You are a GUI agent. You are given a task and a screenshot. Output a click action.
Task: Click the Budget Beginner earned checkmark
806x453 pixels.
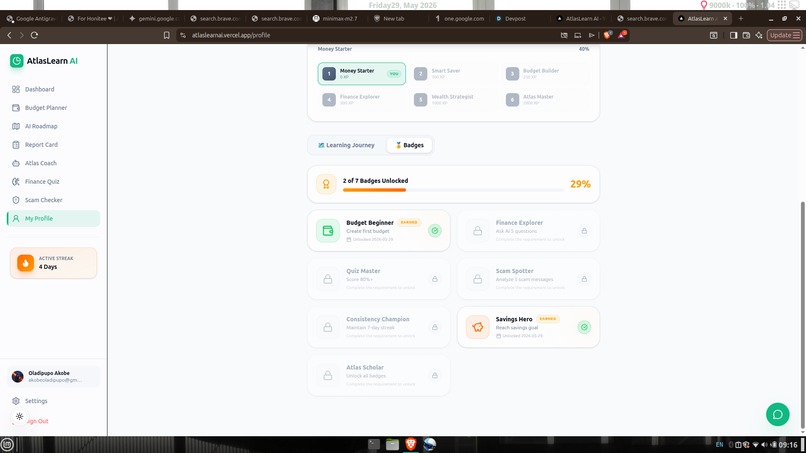point(435,231)
